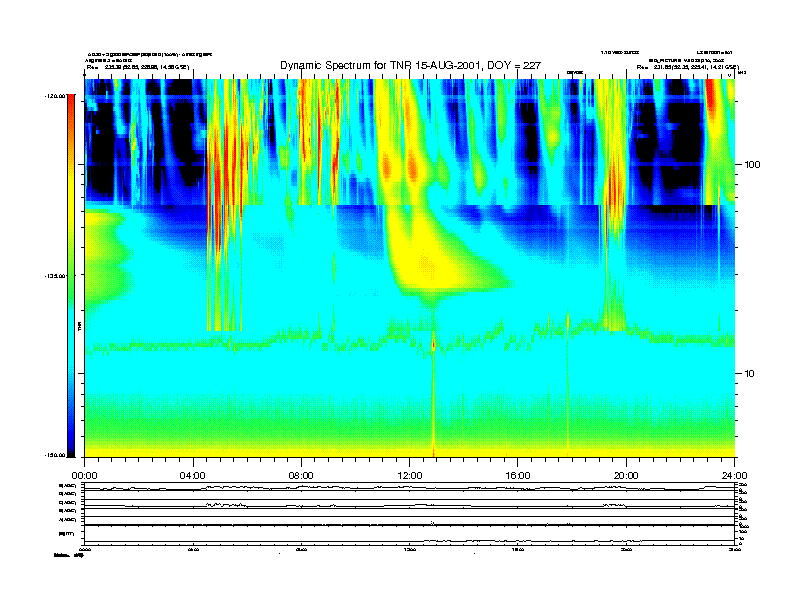
Task: Click the "08:00" time axis label
Action: pyautogui.click(x=301, y=476)
